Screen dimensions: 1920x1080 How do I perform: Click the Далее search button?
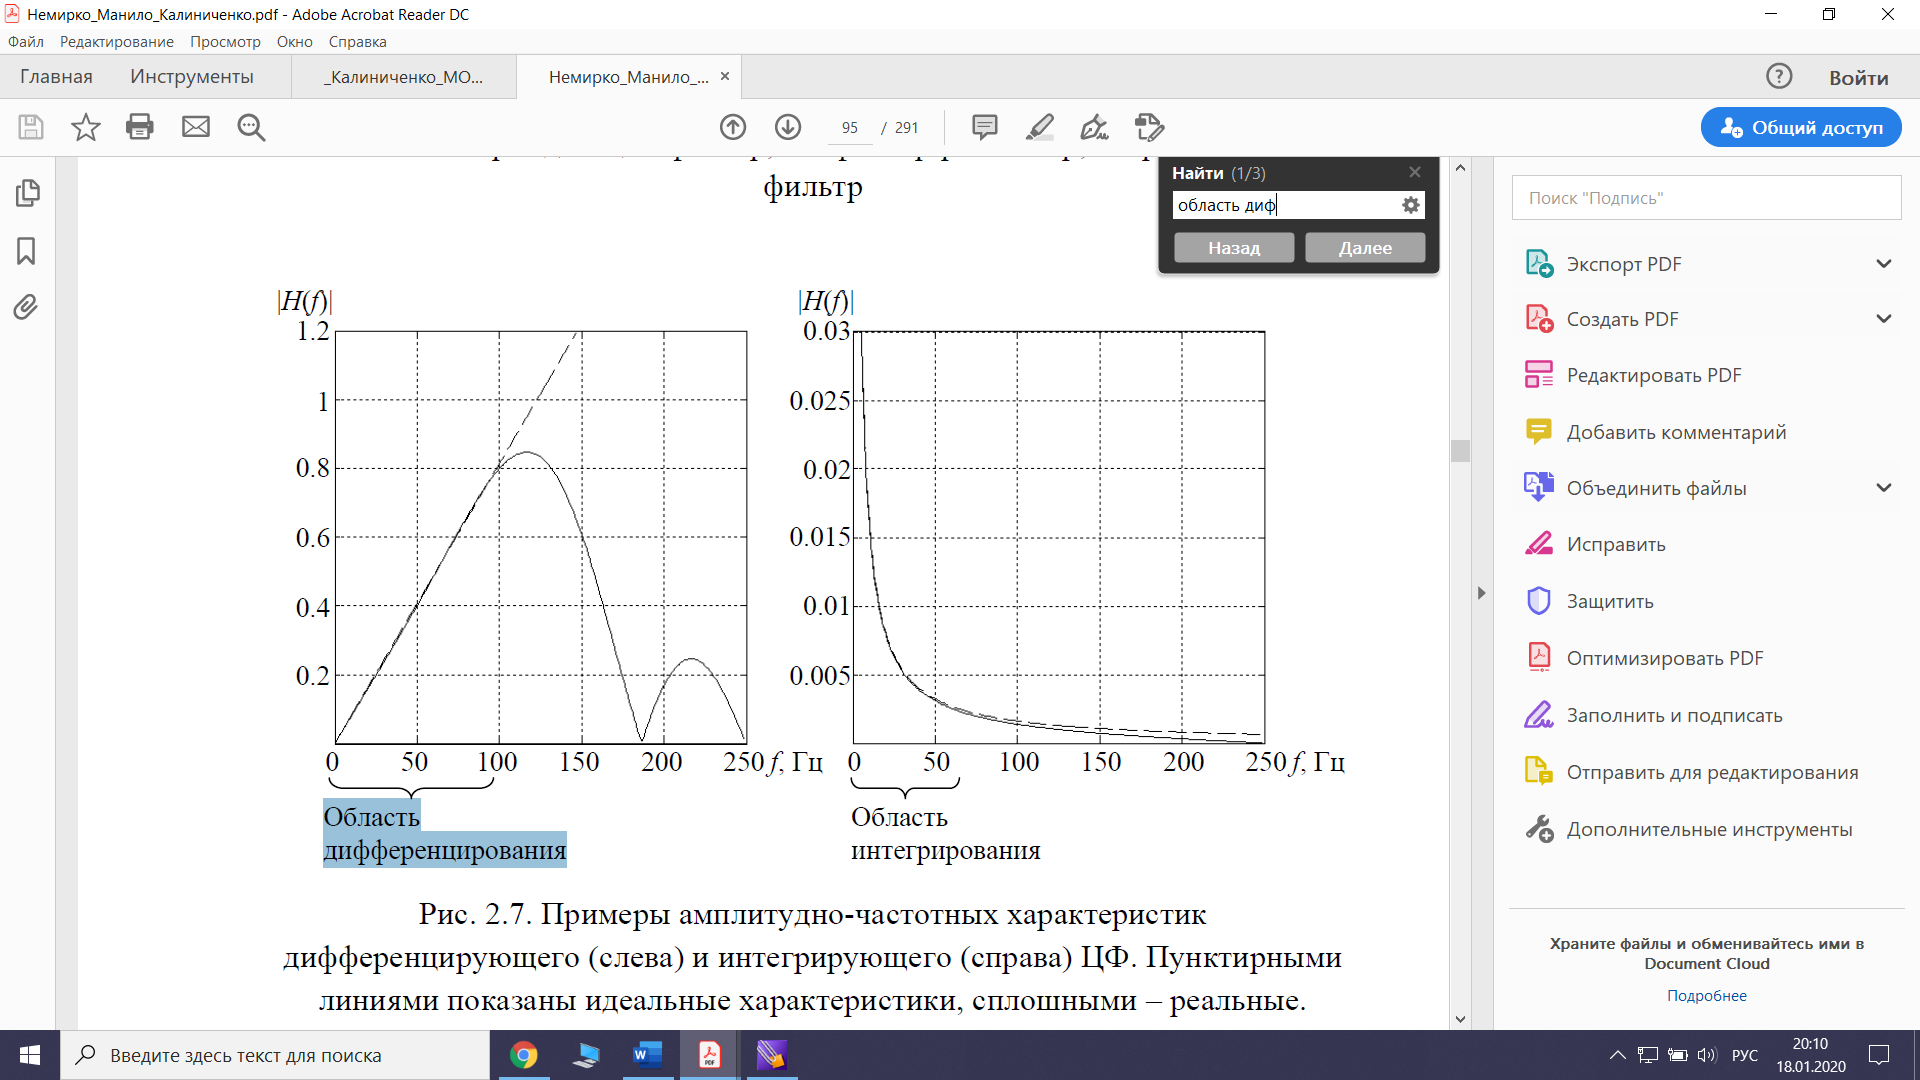[1365, 248]
